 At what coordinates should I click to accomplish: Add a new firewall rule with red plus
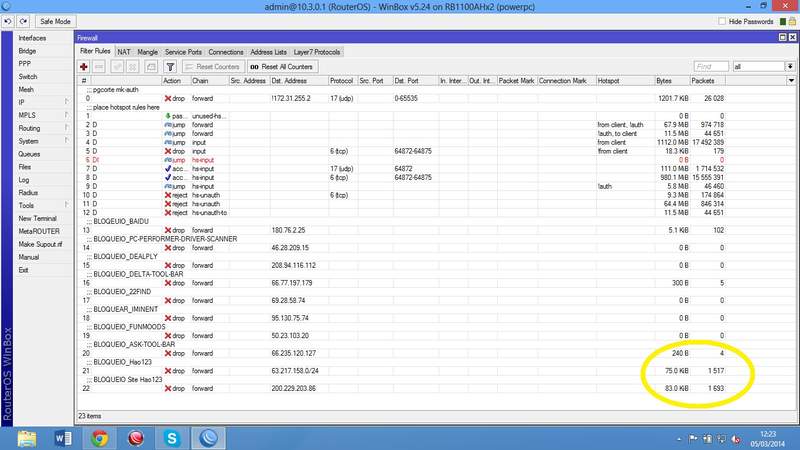[x=84, y=67]
